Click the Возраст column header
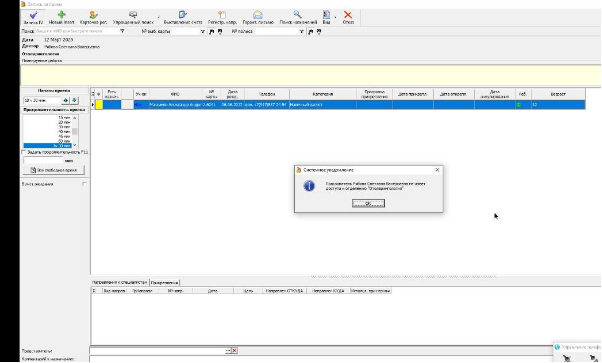 point(558,94)
